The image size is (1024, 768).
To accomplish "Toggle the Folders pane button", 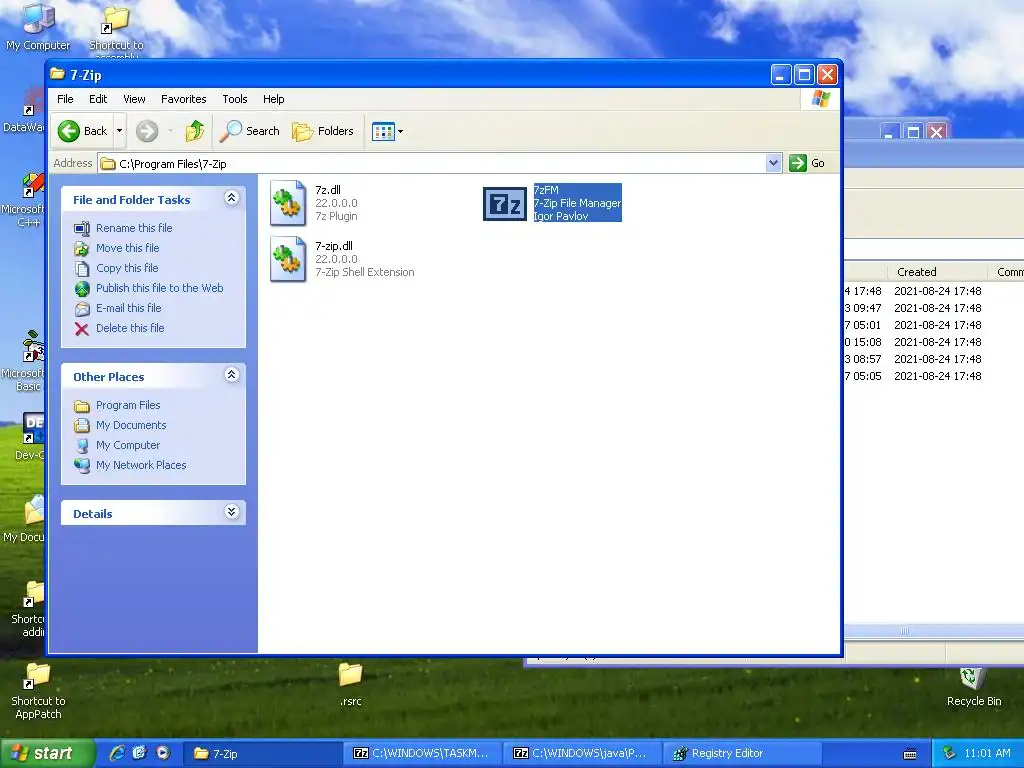I will click(x=323, y=131).
